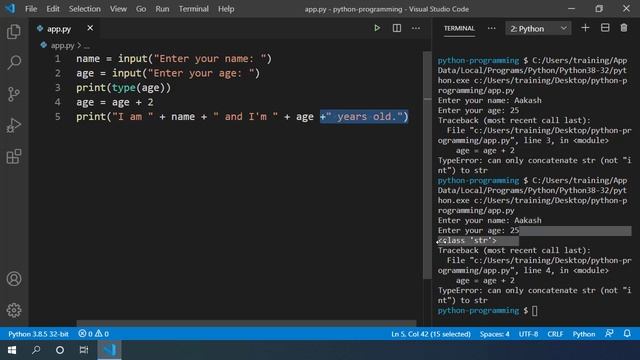Click the "<class 'str'>" terminal output

click(x=467, y=240)
